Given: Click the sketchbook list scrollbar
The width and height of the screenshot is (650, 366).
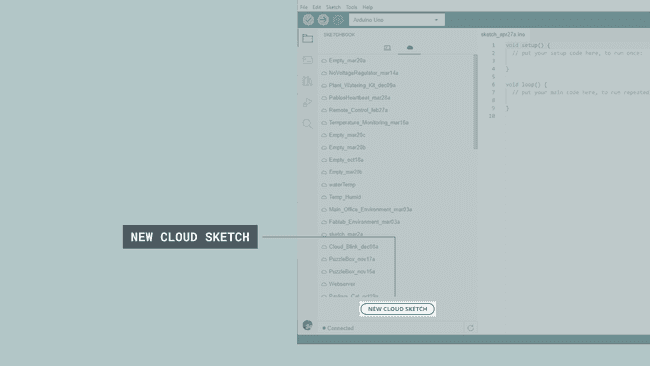Looking at the screenshot, I should point(475,102).
